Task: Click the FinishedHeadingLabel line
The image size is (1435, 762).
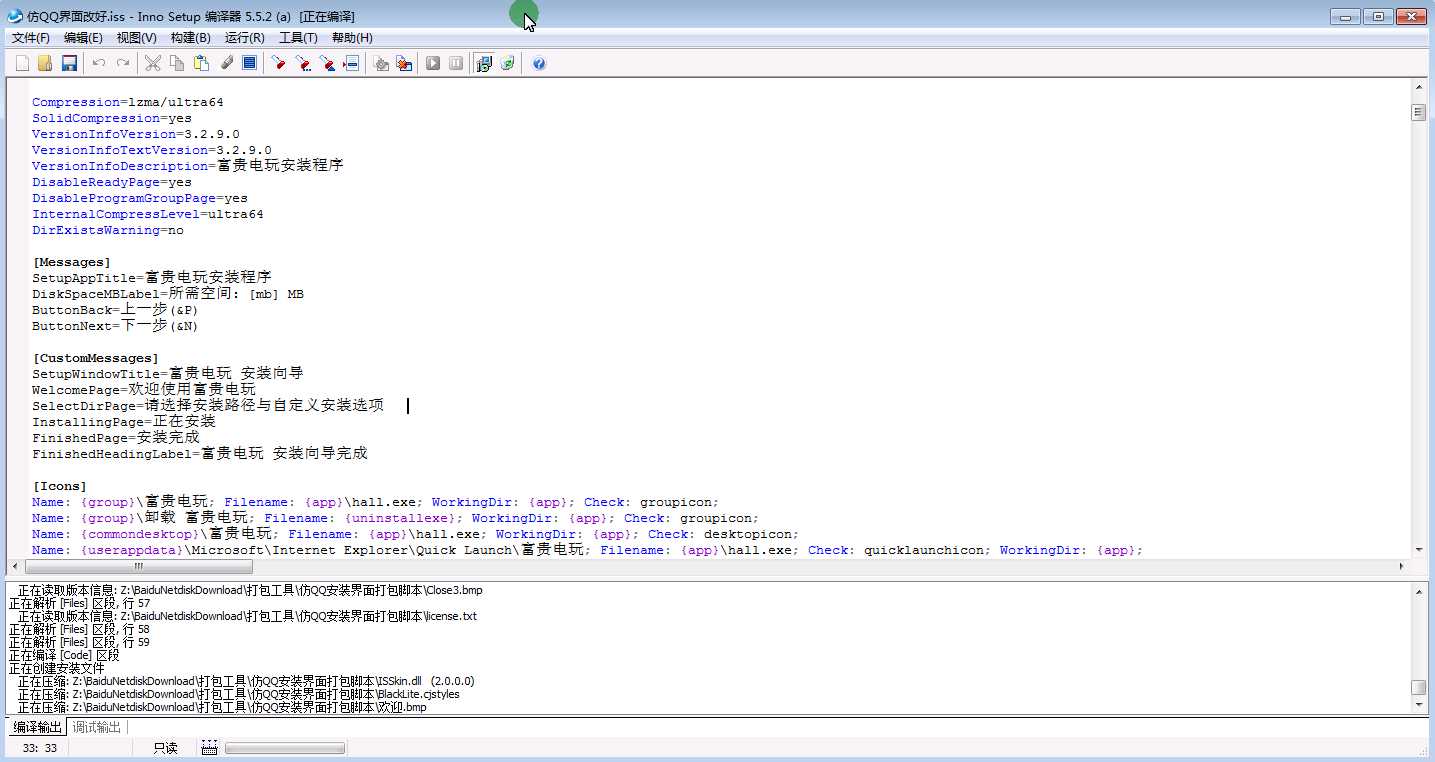Action: pos(200,454)
